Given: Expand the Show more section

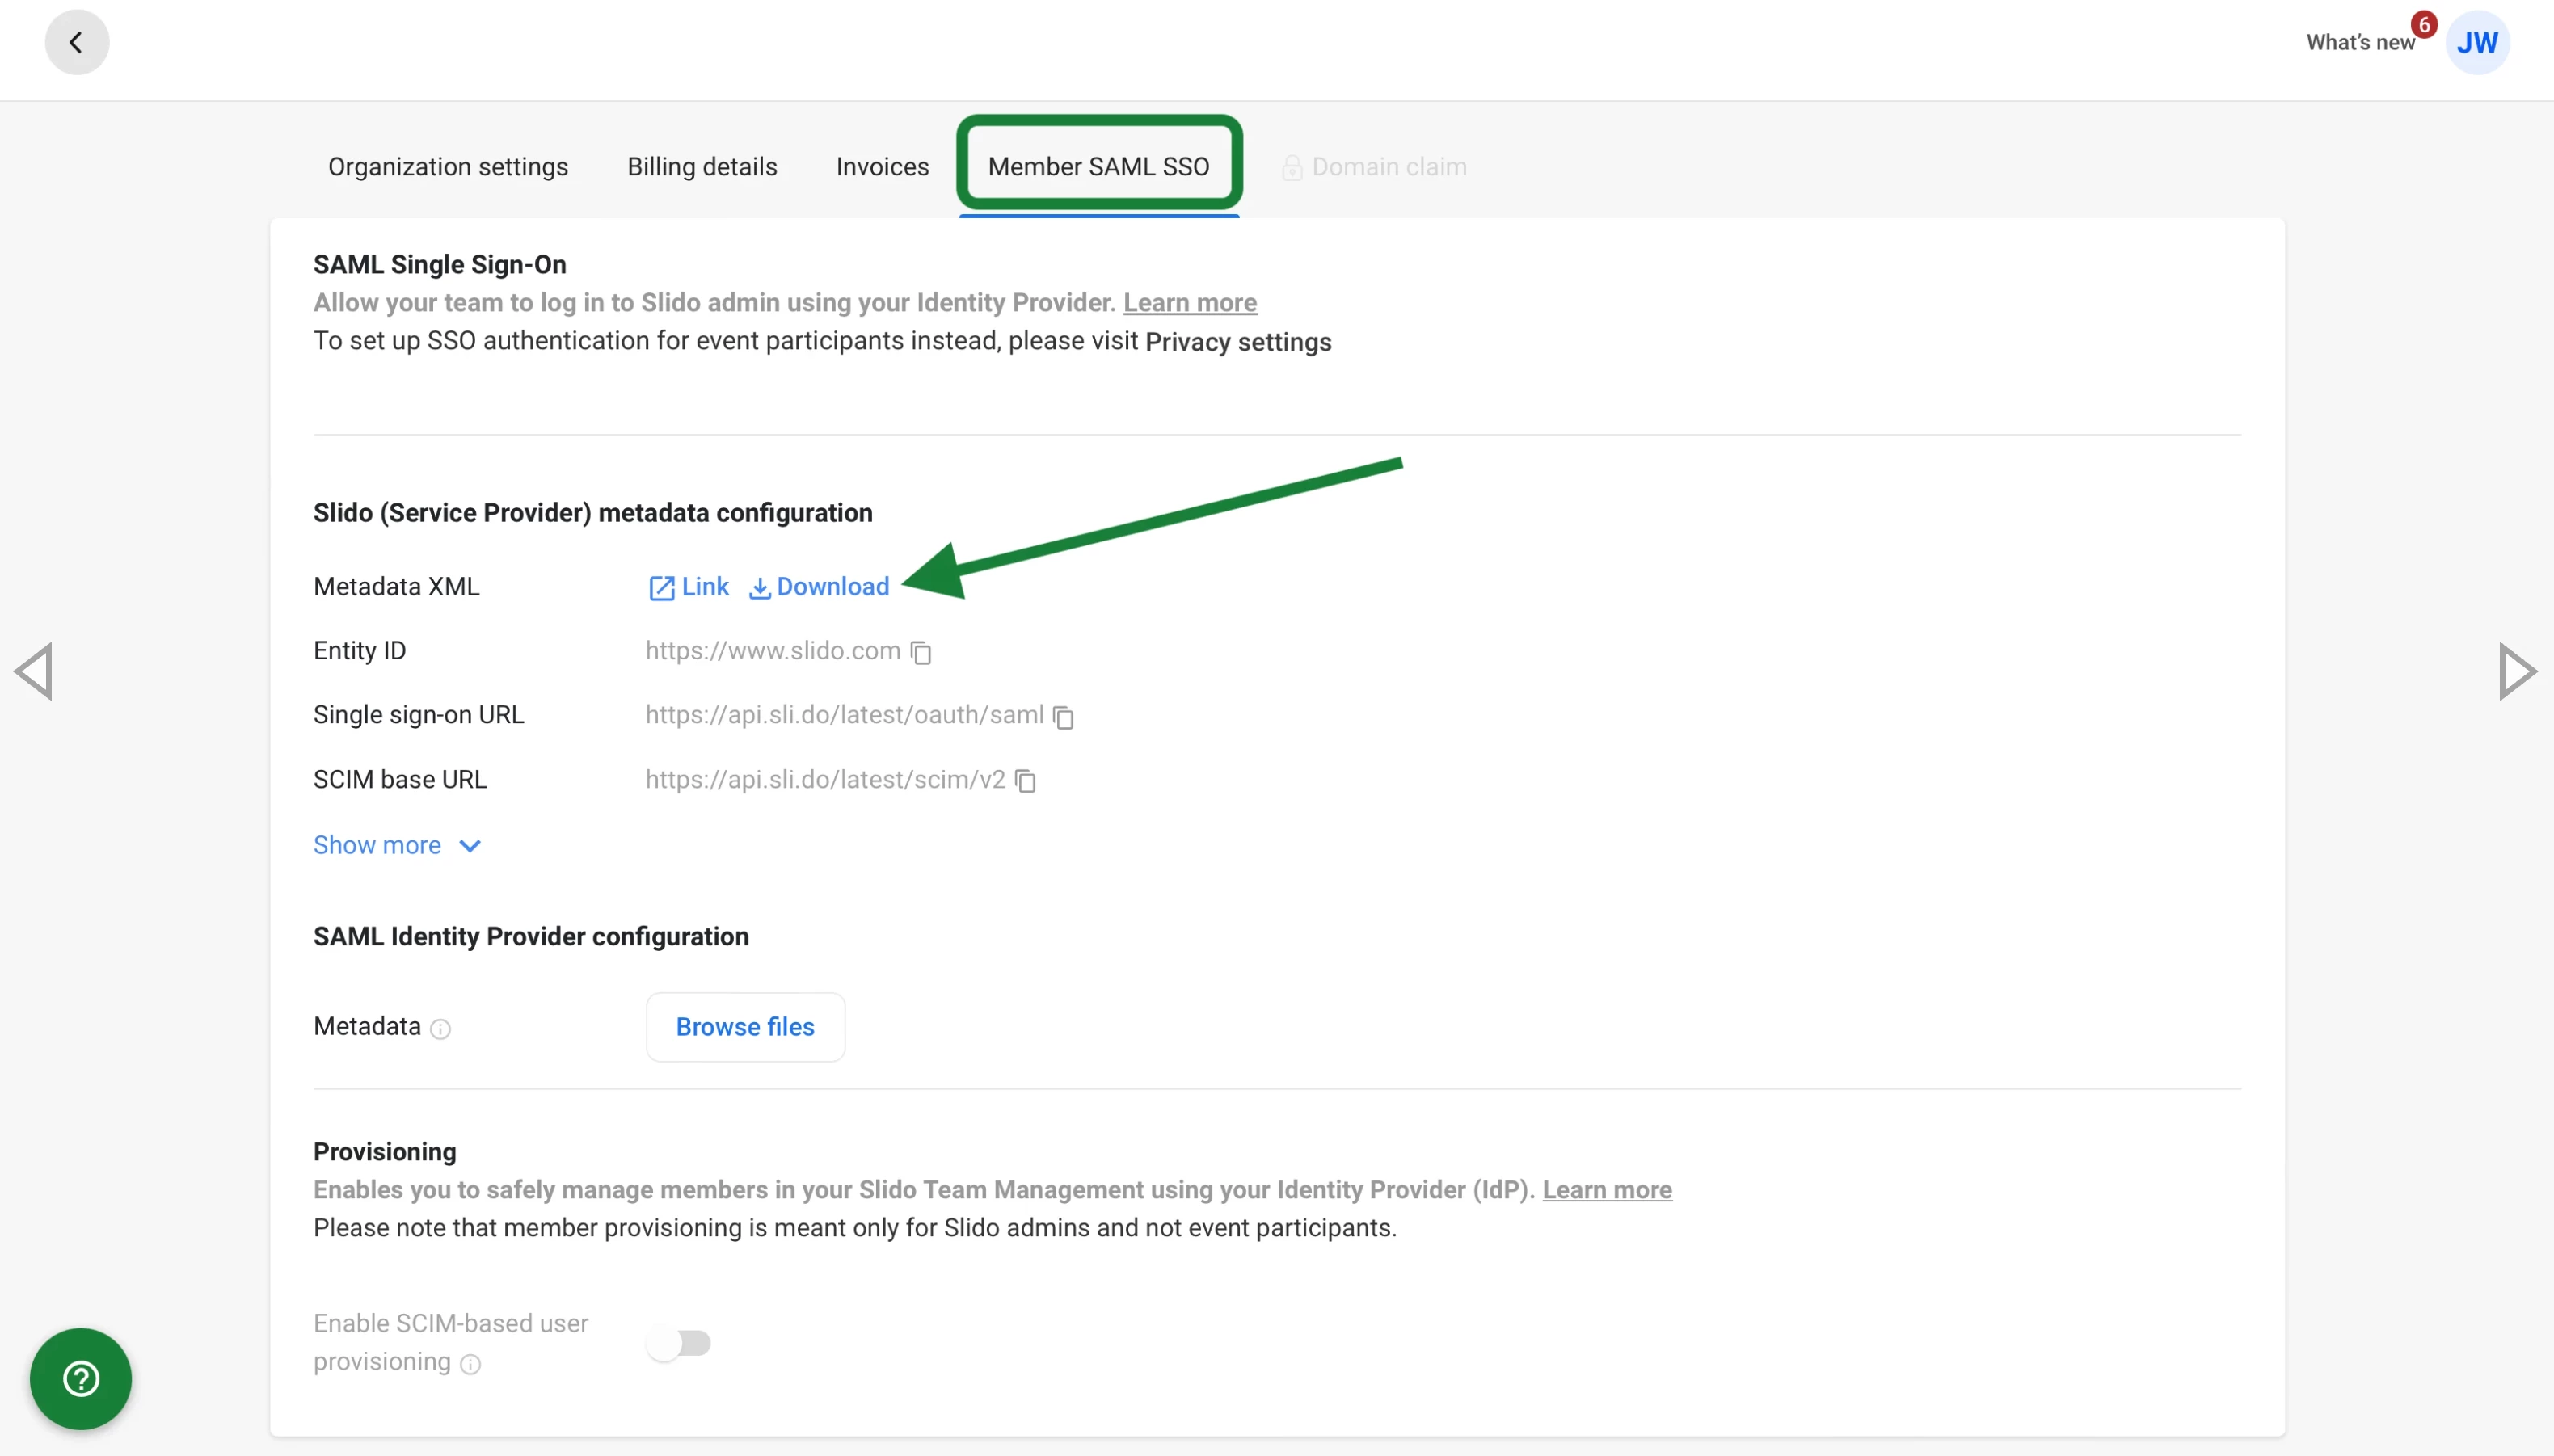Looking at the screenshot, I should pos(397,845).
